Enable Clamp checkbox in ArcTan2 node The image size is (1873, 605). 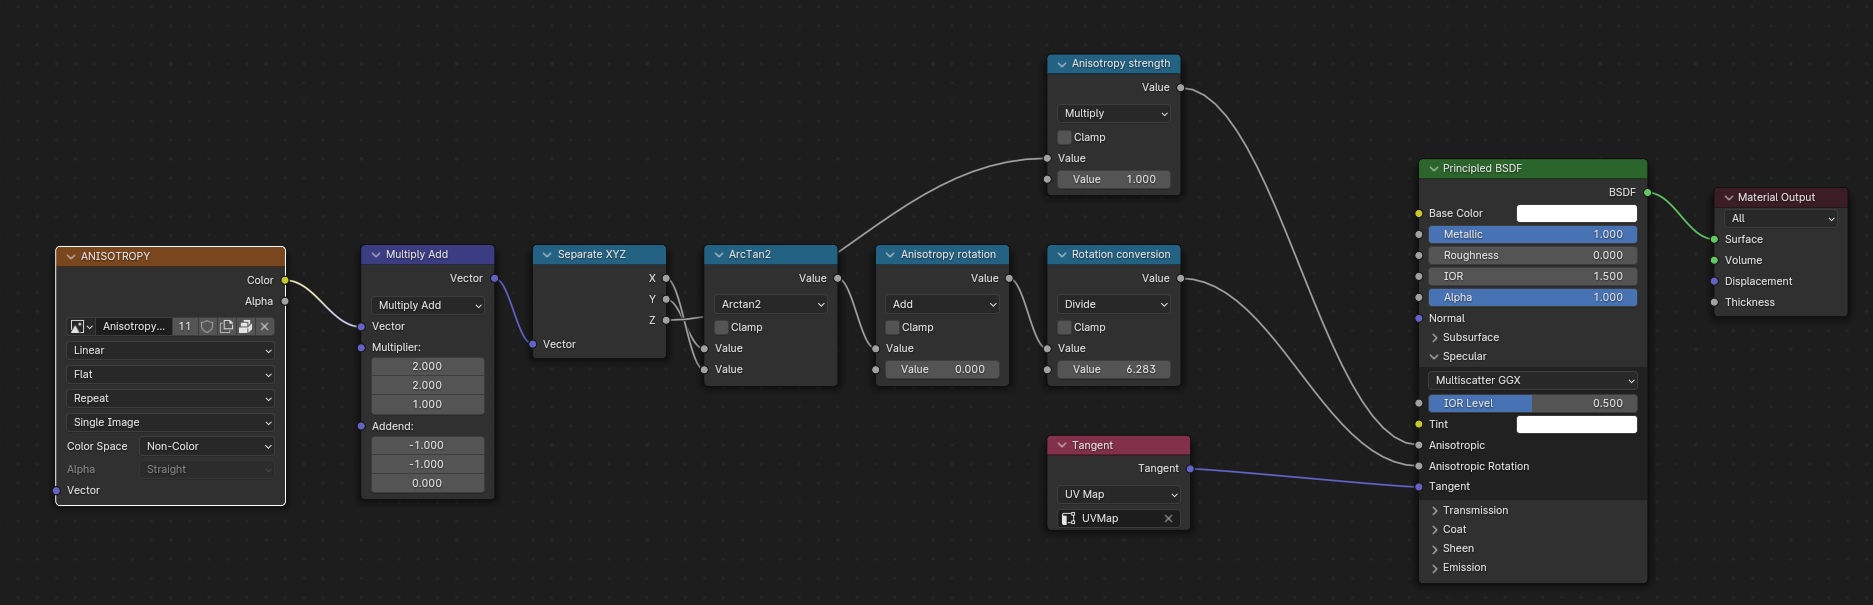tap(721, 328)
